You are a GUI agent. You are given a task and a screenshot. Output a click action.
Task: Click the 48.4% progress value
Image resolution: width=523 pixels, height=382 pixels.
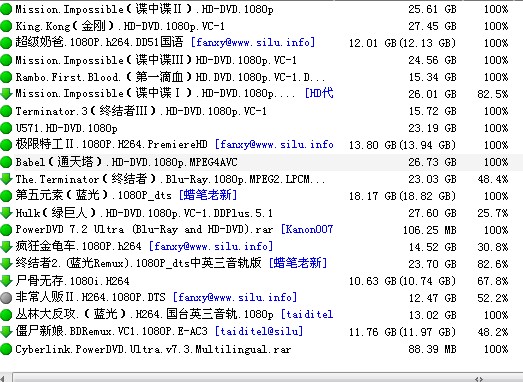(x=493, y=179)
